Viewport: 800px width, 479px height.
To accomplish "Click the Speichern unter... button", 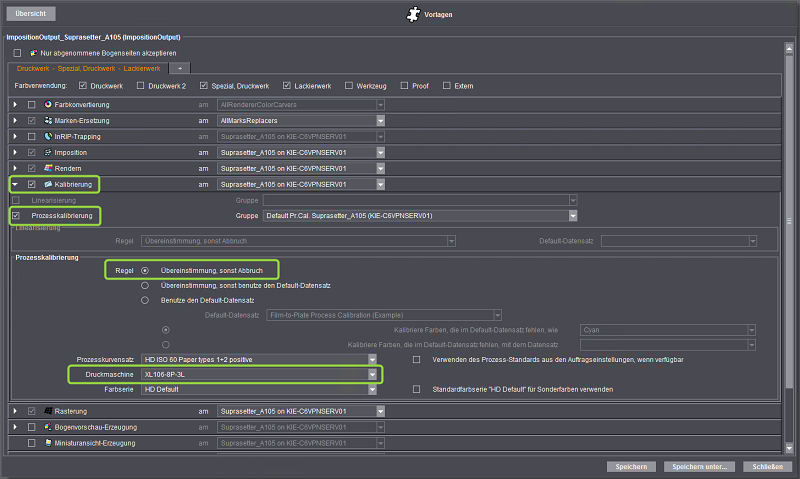I will point(700,466).
